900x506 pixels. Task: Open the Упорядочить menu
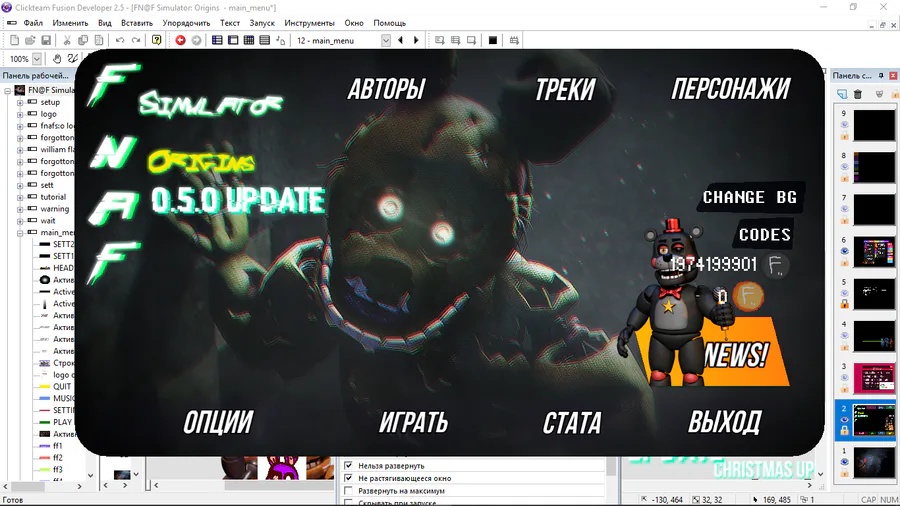point(186,23)
